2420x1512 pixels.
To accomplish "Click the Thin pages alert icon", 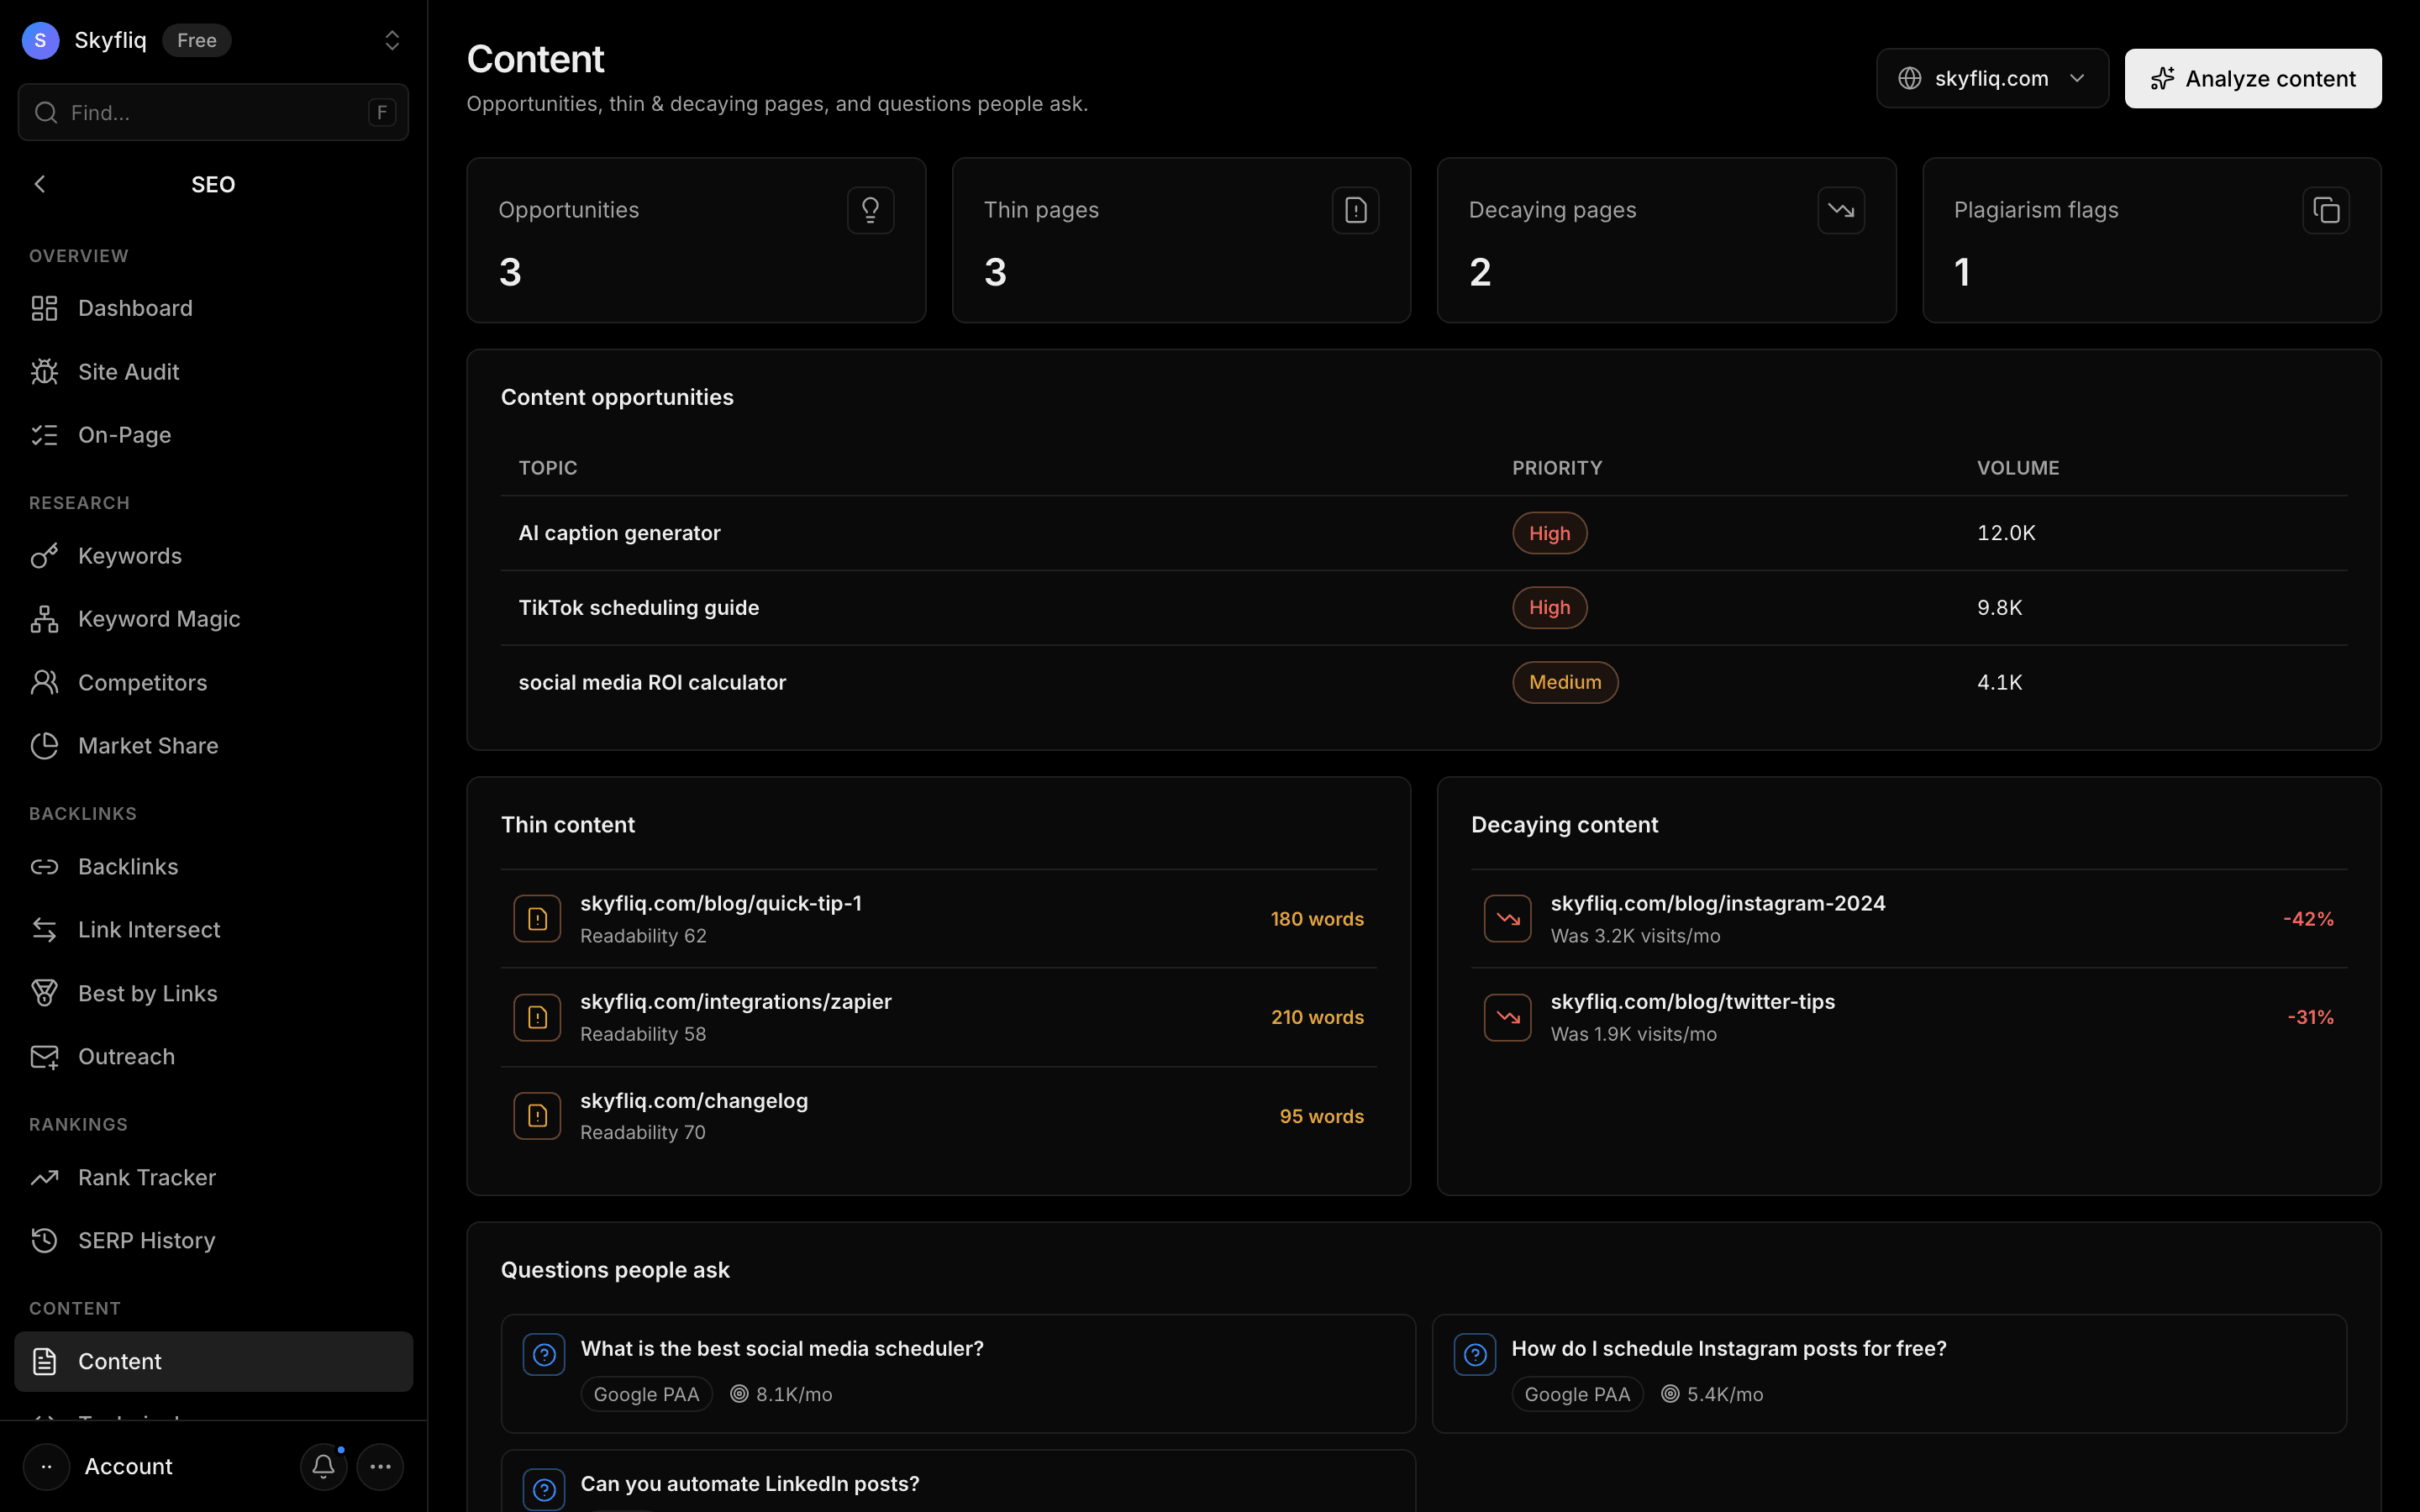I will tap(1355, 210).
